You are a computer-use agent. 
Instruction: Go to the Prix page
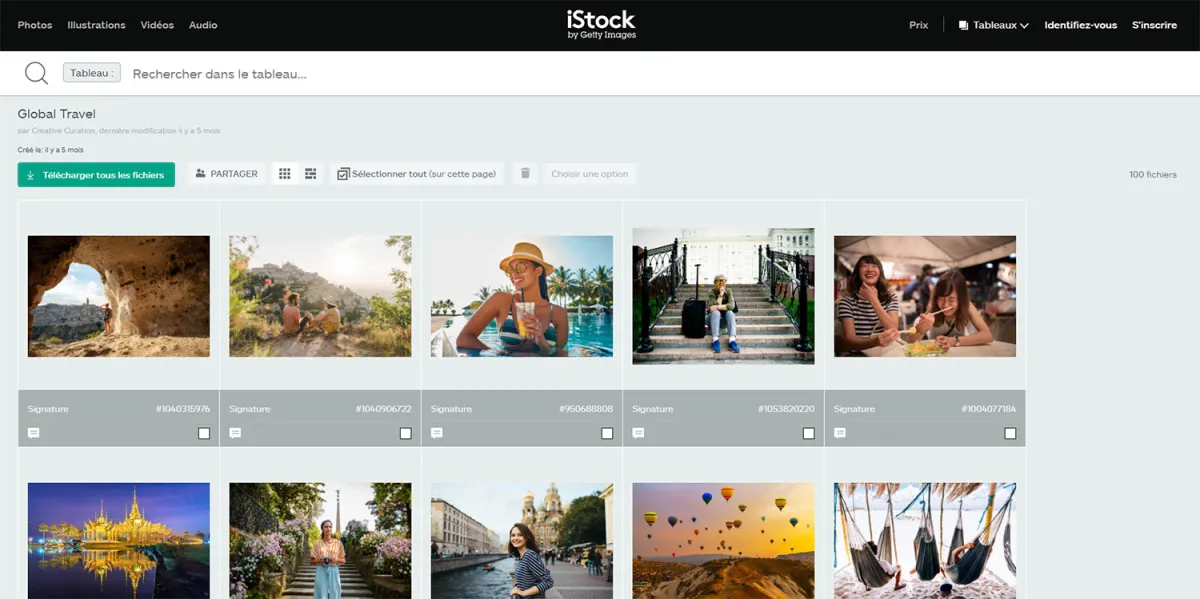pos(918,25)
